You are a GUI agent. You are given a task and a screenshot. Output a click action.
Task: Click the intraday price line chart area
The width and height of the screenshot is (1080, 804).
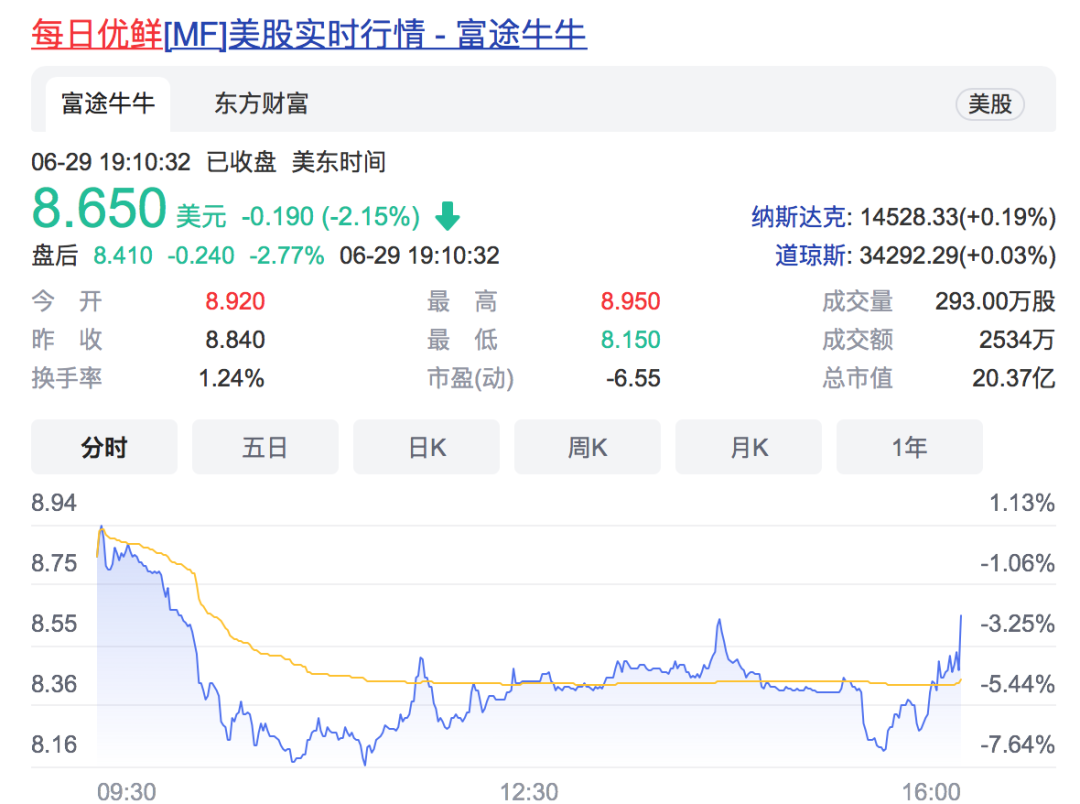coord(529,646)
